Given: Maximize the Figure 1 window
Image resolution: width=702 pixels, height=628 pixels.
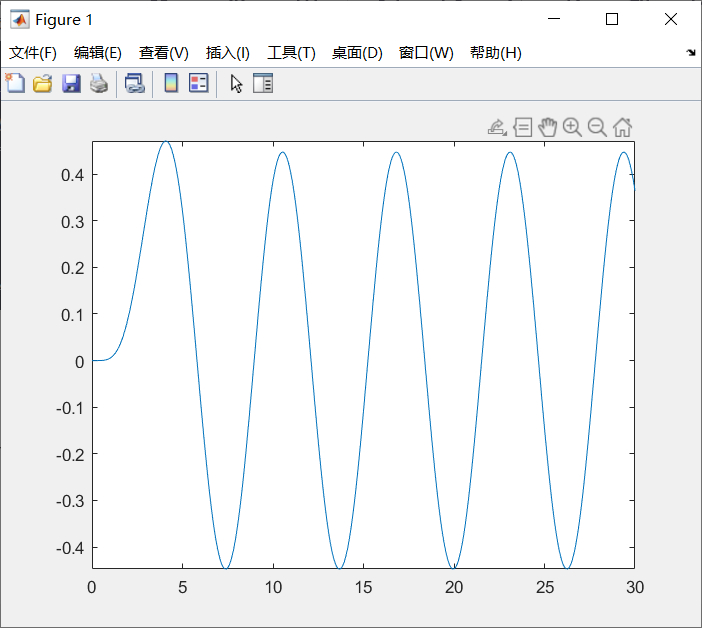Looking at the screenshot, I should 612,19.
